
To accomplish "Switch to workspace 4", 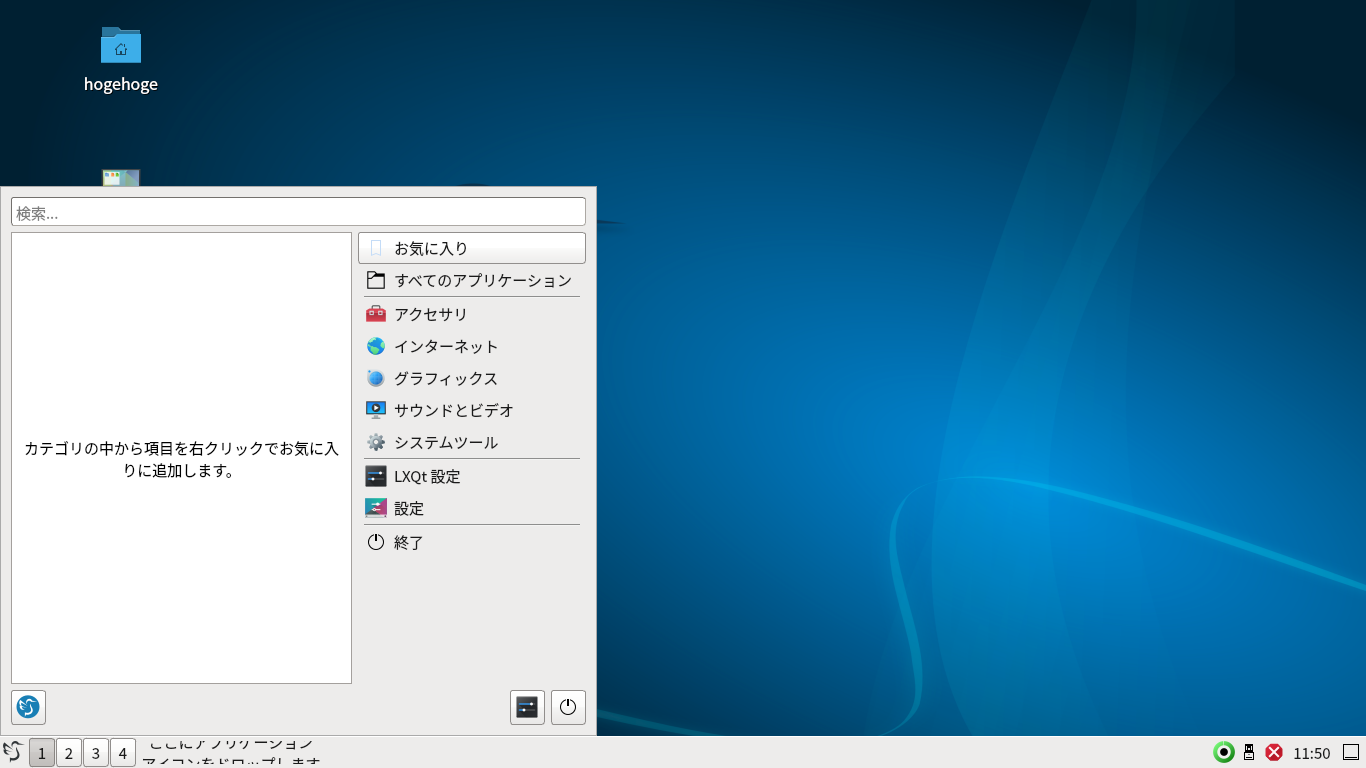I will click(122, 752).
